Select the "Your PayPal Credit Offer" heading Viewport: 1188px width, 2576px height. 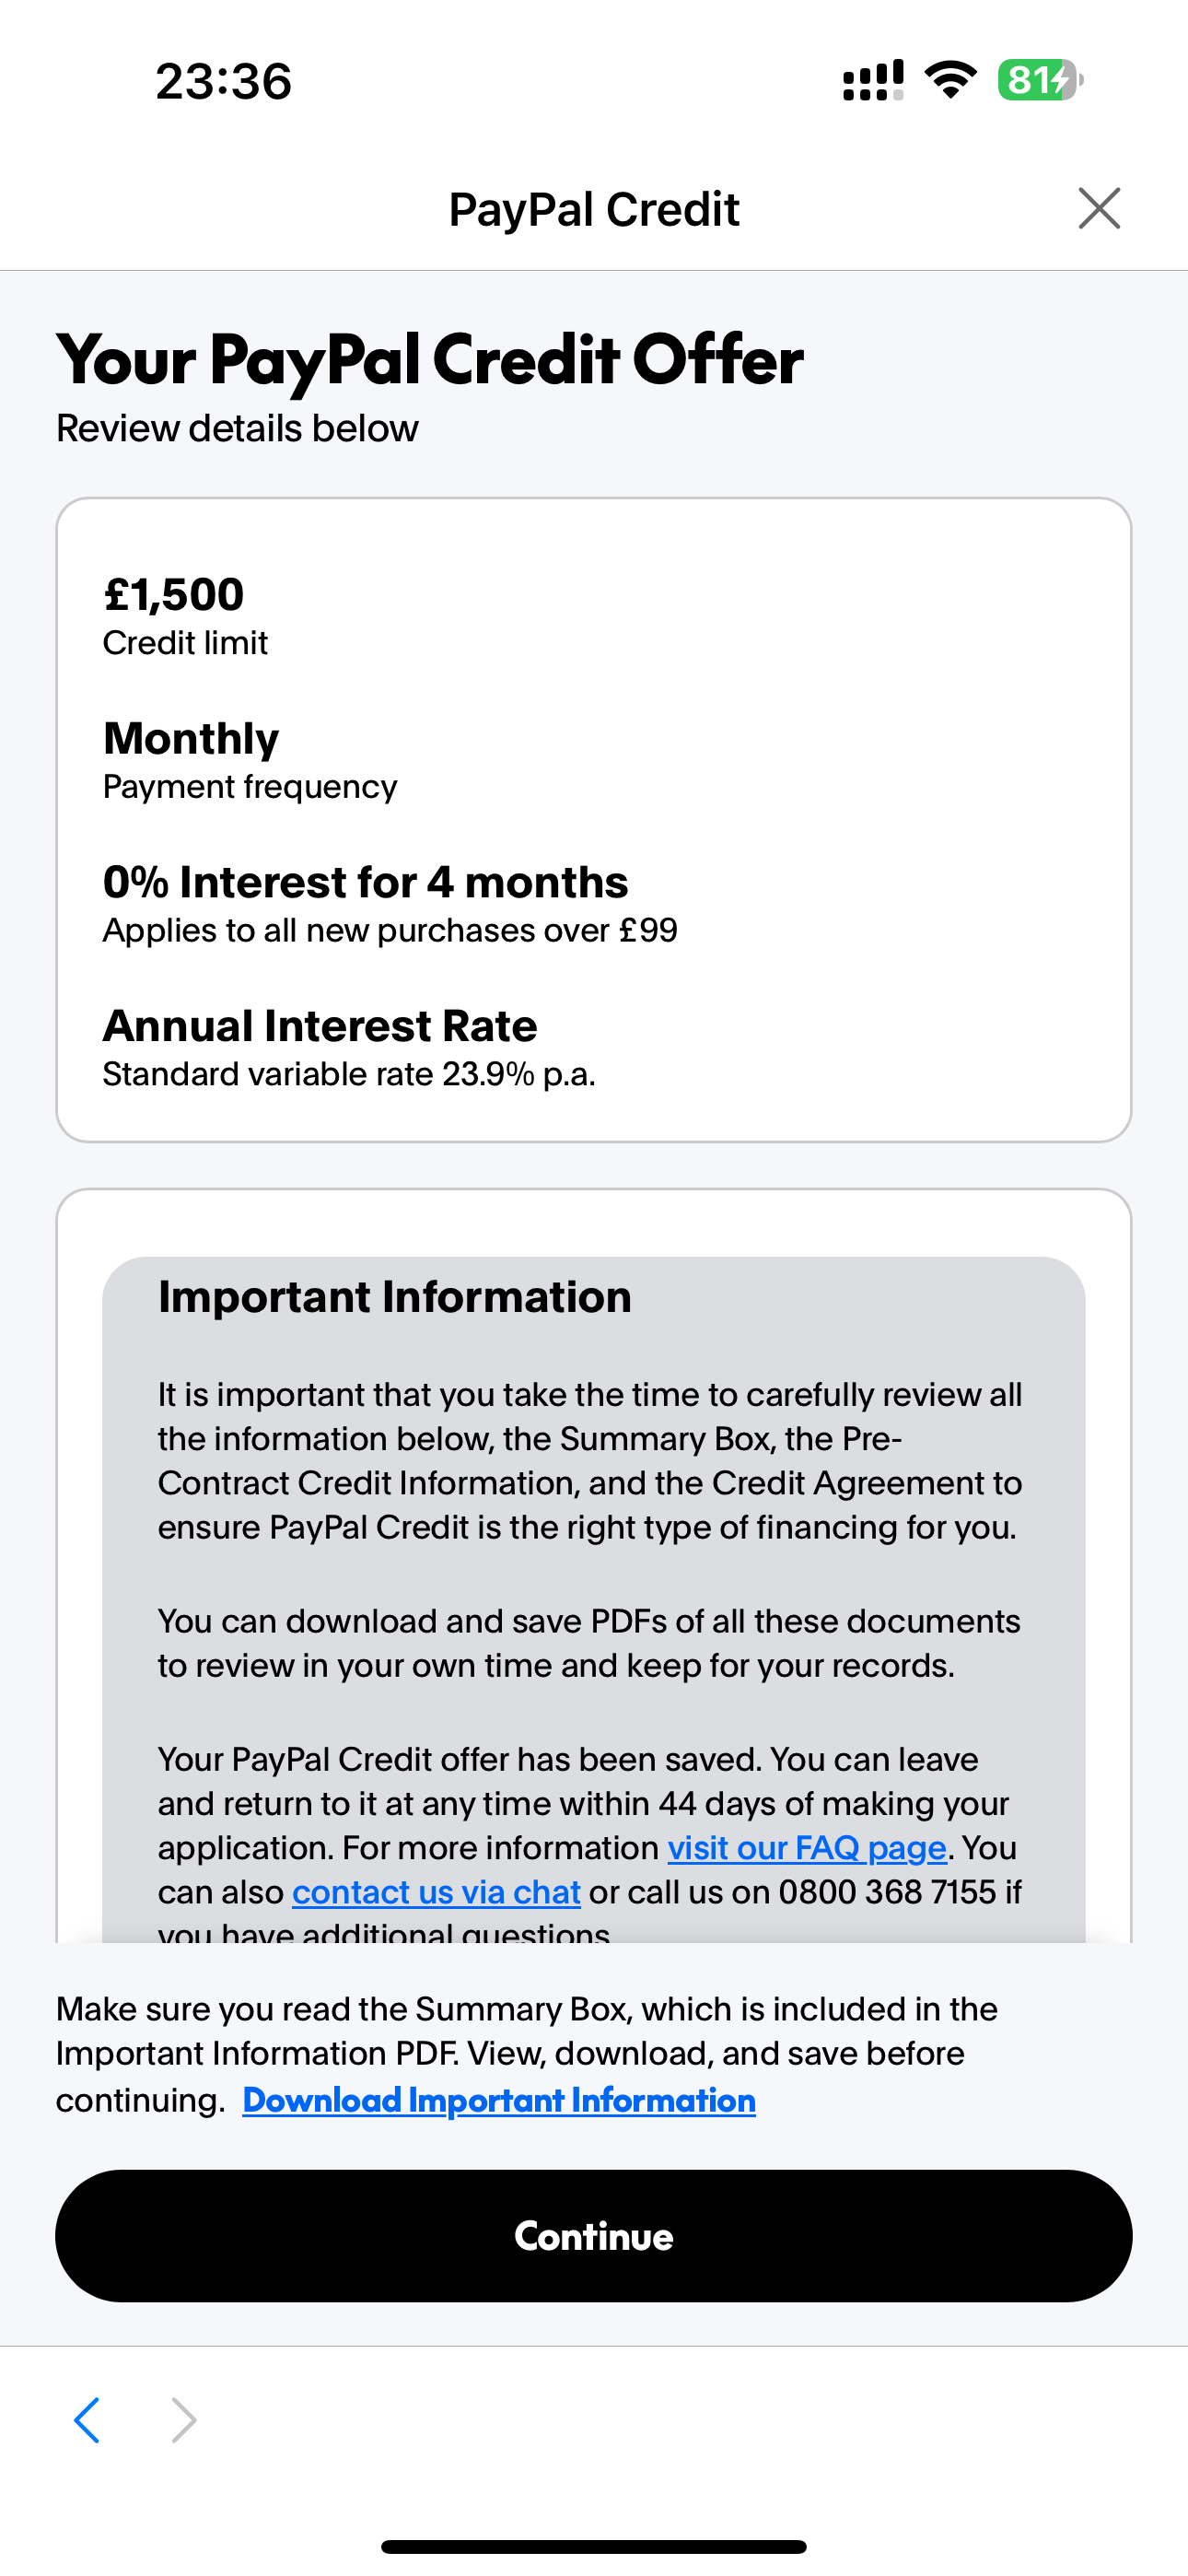point(430,360)
